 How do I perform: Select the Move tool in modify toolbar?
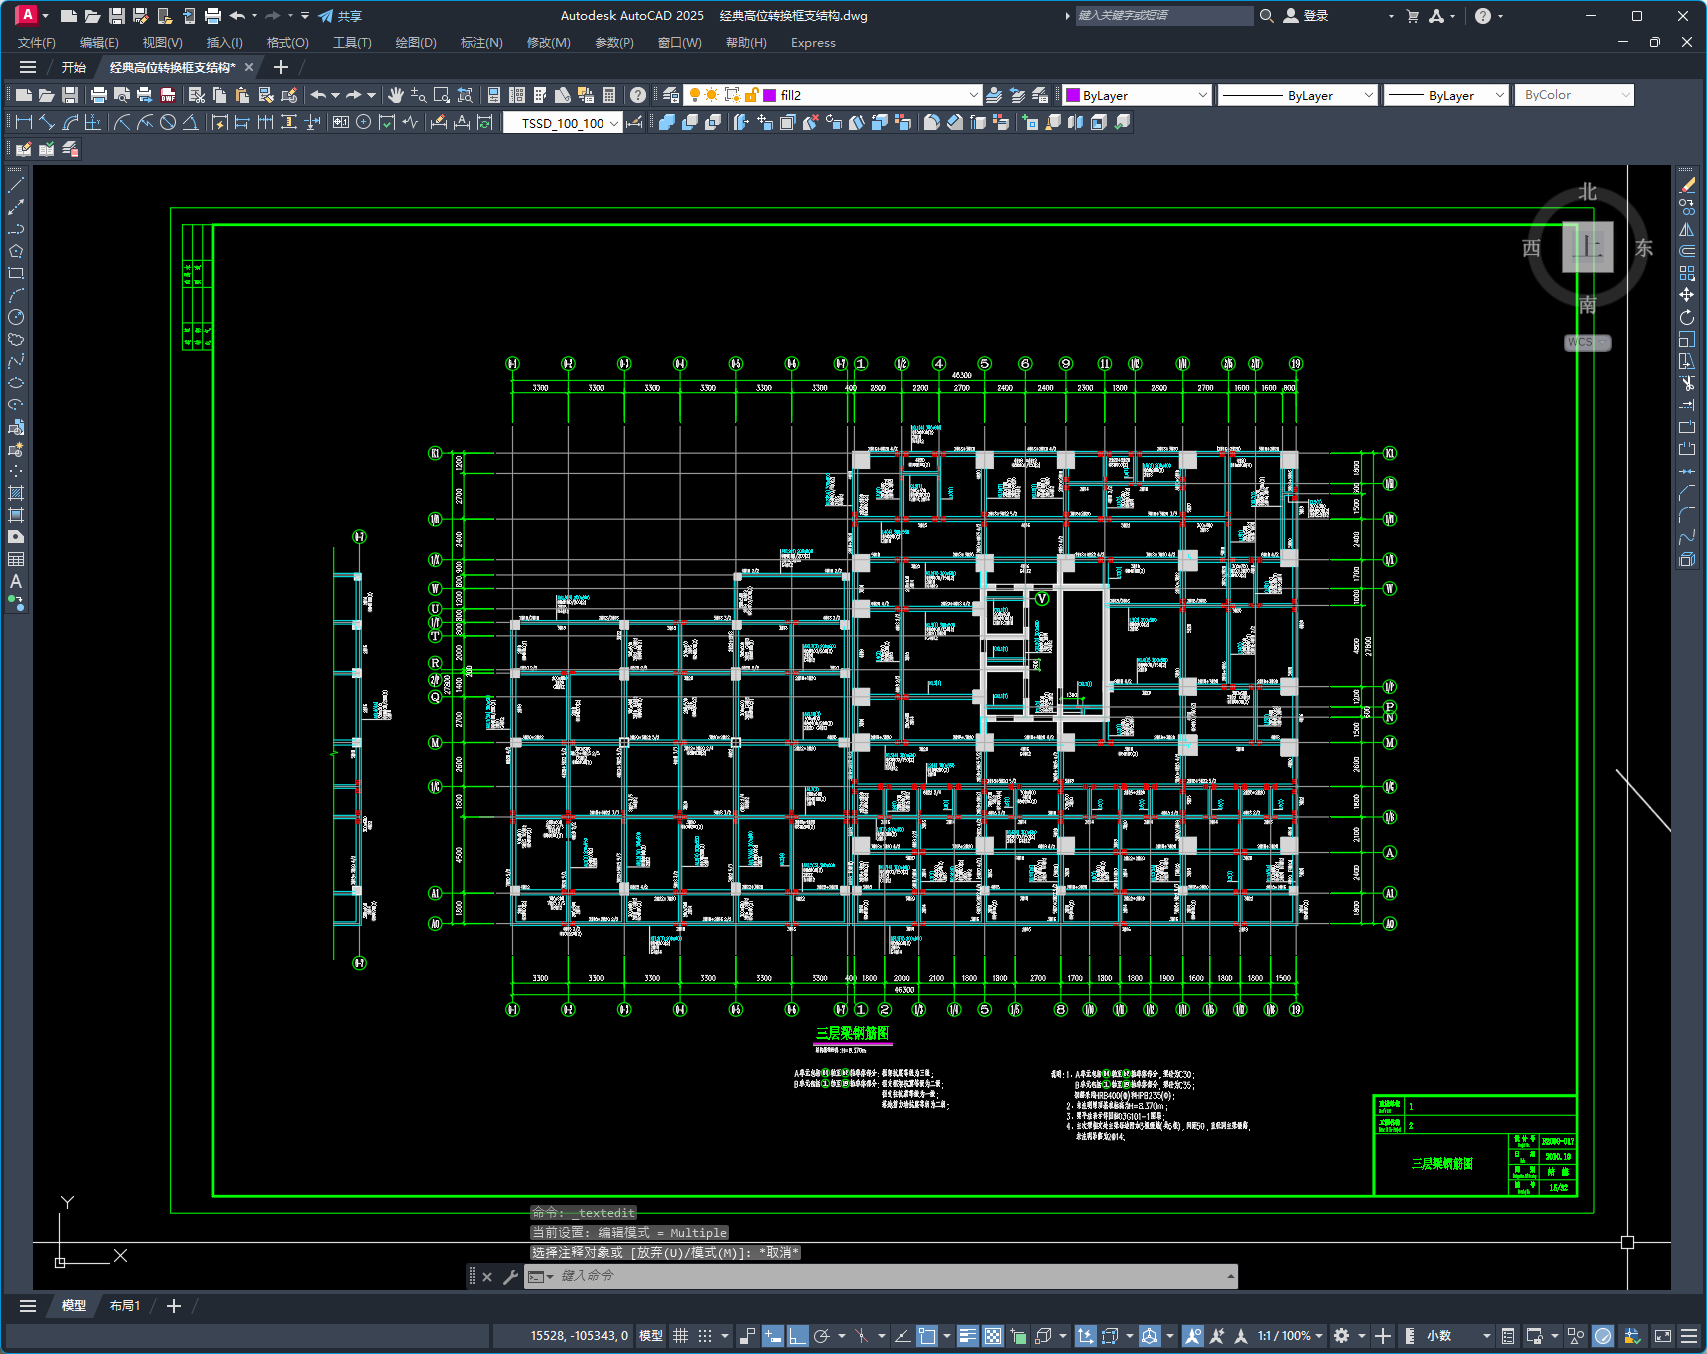[1687, 295]
